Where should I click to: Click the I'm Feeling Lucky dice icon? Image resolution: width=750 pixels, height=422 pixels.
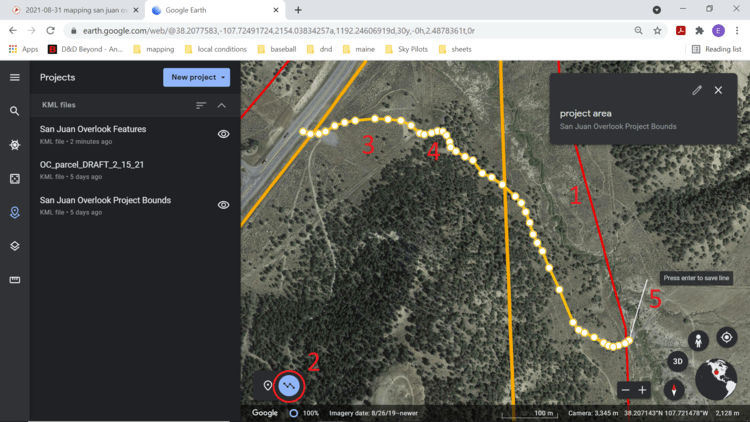[x=15, y=179]
